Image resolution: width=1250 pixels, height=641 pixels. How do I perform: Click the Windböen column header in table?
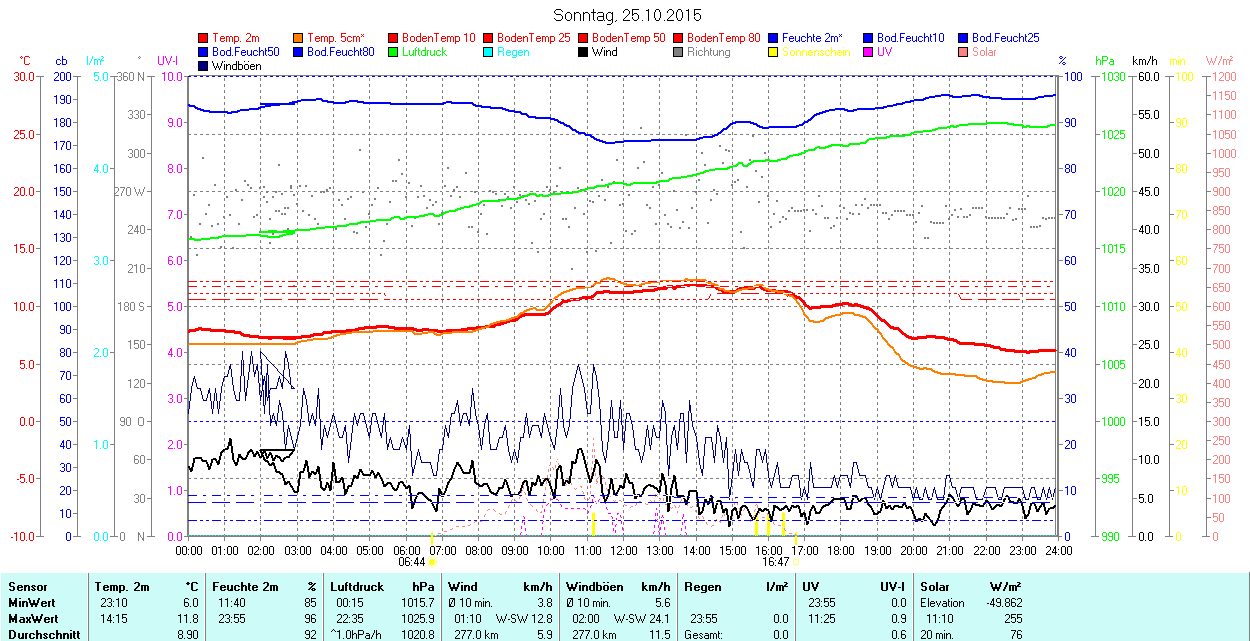(x=595, y=587)
